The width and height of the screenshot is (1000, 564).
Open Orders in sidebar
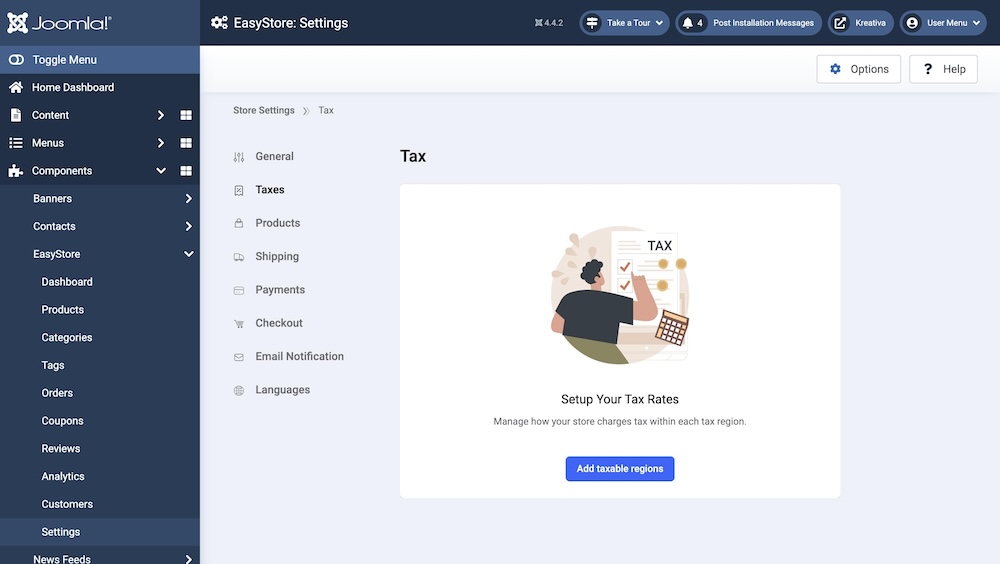[57, 393]
